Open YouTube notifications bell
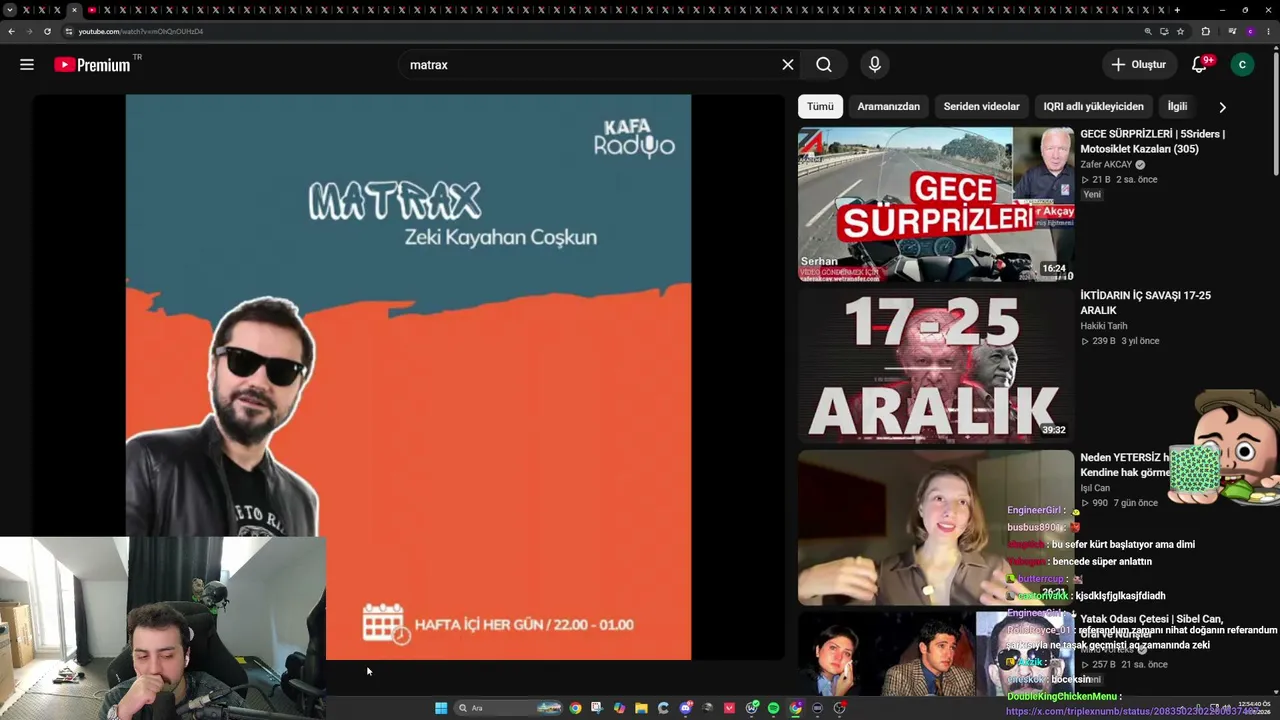 click(x=1199, y=65)
